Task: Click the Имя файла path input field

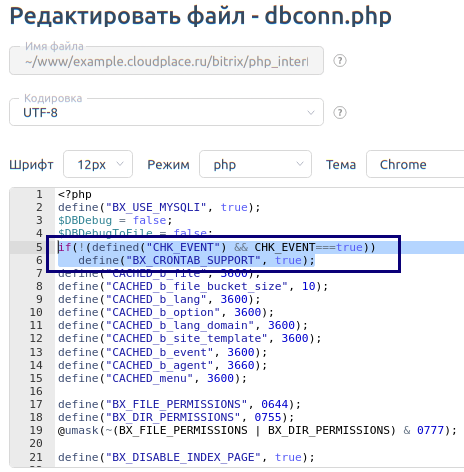Action: pyautogui.click(x=166, y=61)
